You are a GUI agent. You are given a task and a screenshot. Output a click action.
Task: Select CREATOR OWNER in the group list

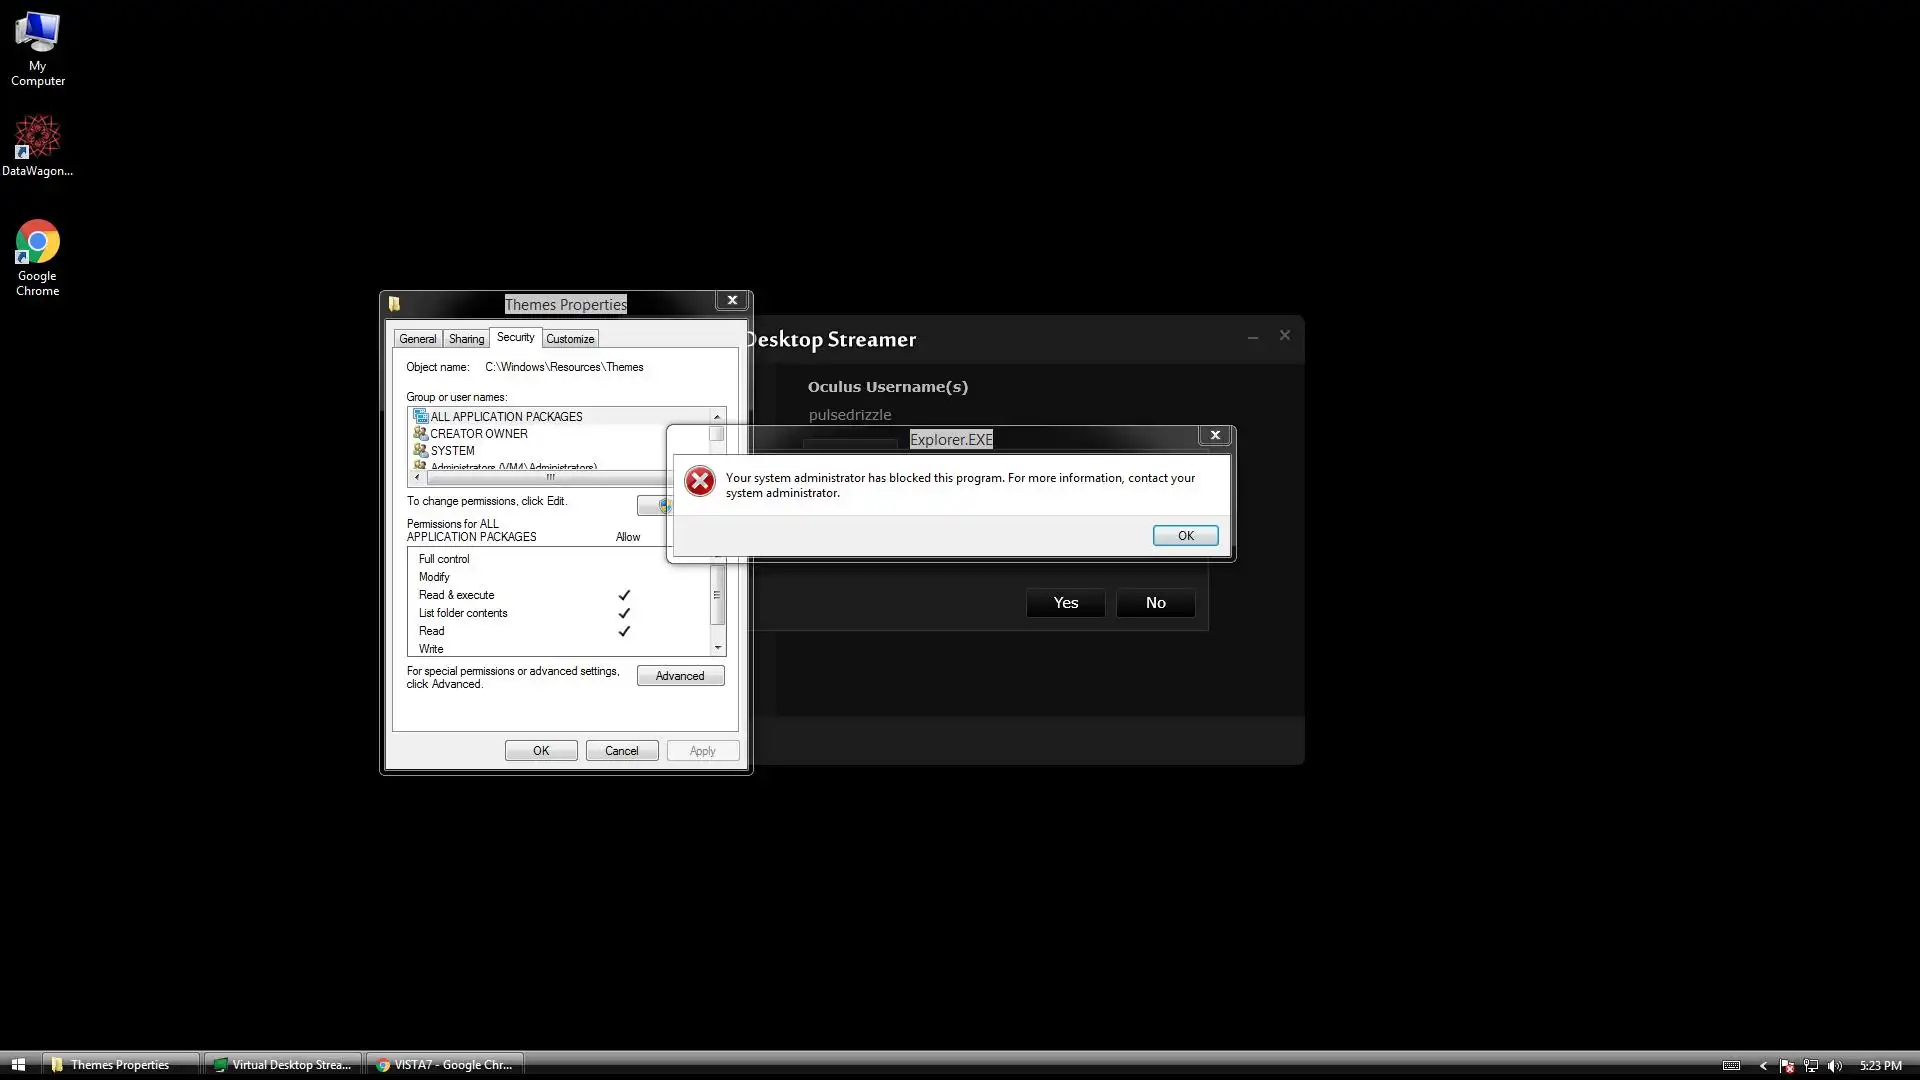coord(478,434)
